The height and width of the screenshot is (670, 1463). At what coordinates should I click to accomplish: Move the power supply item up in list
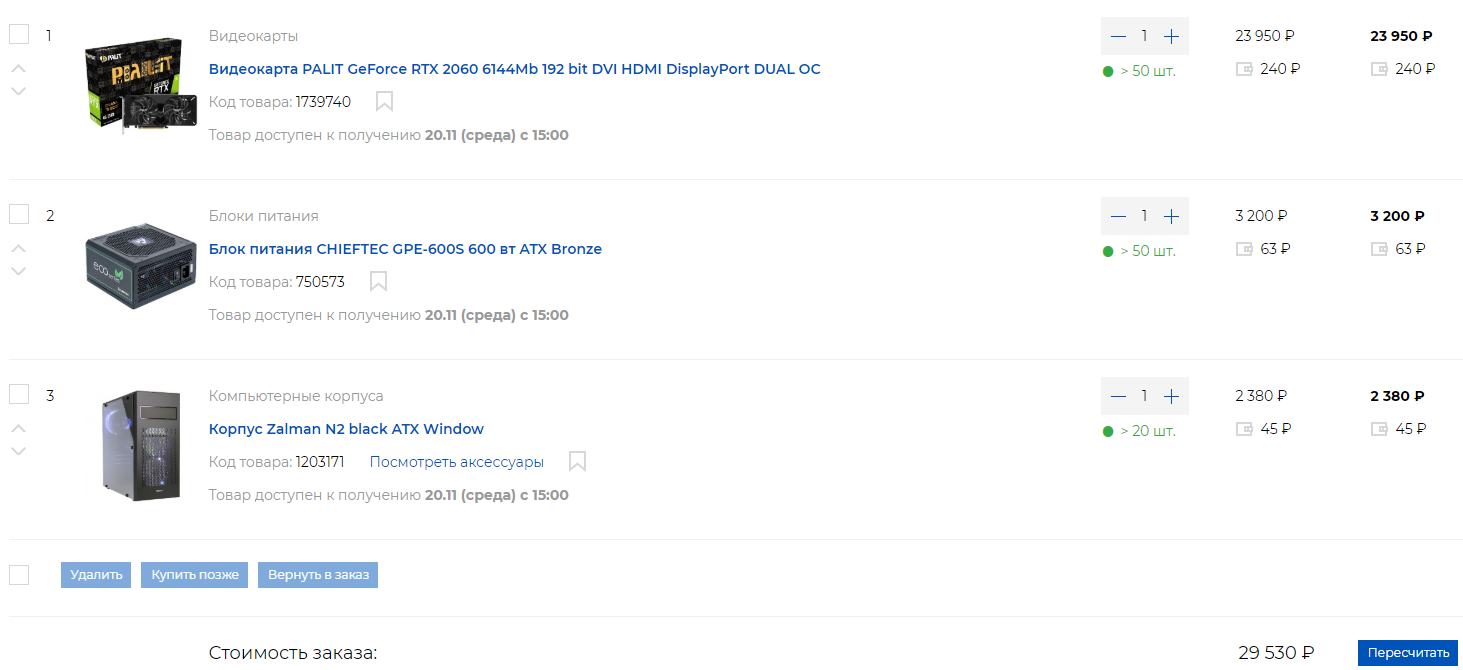18,248
